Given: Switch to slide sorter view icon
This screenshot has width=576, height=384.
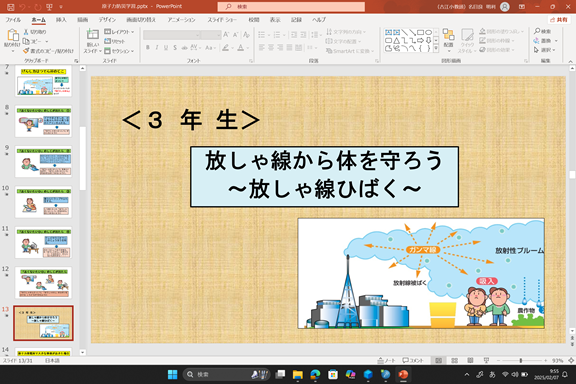Looking at the screenshot, I should point(454,360).
